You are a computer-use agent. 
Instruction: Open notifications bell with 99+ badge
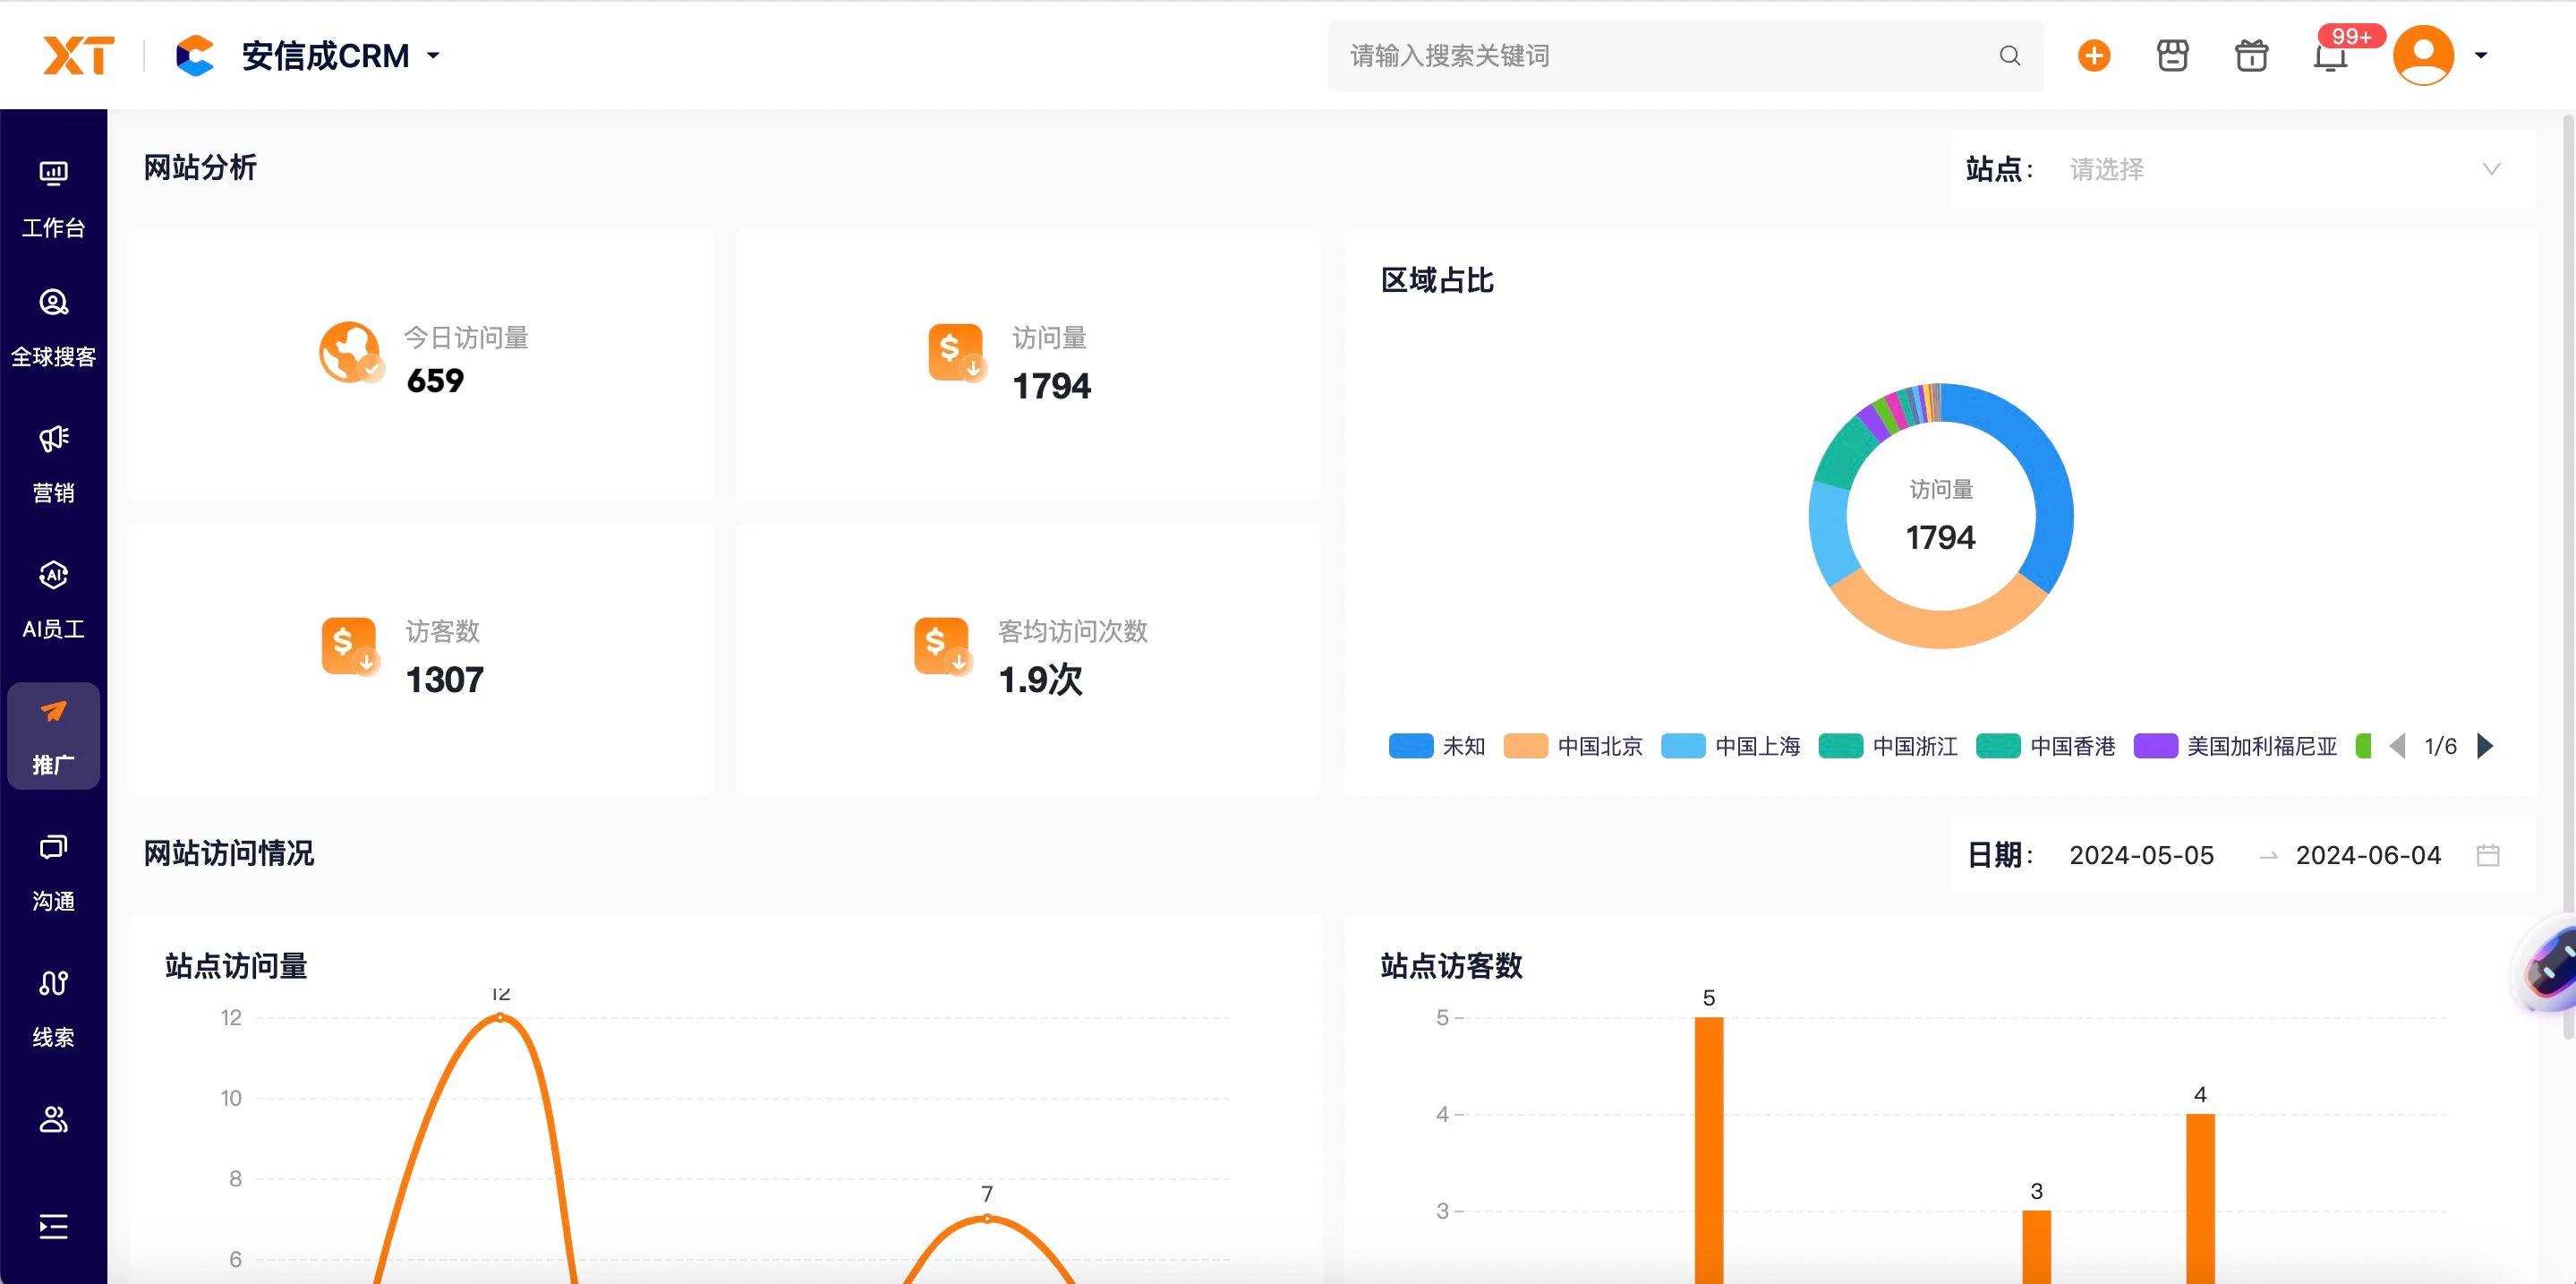click(2332, 56)
